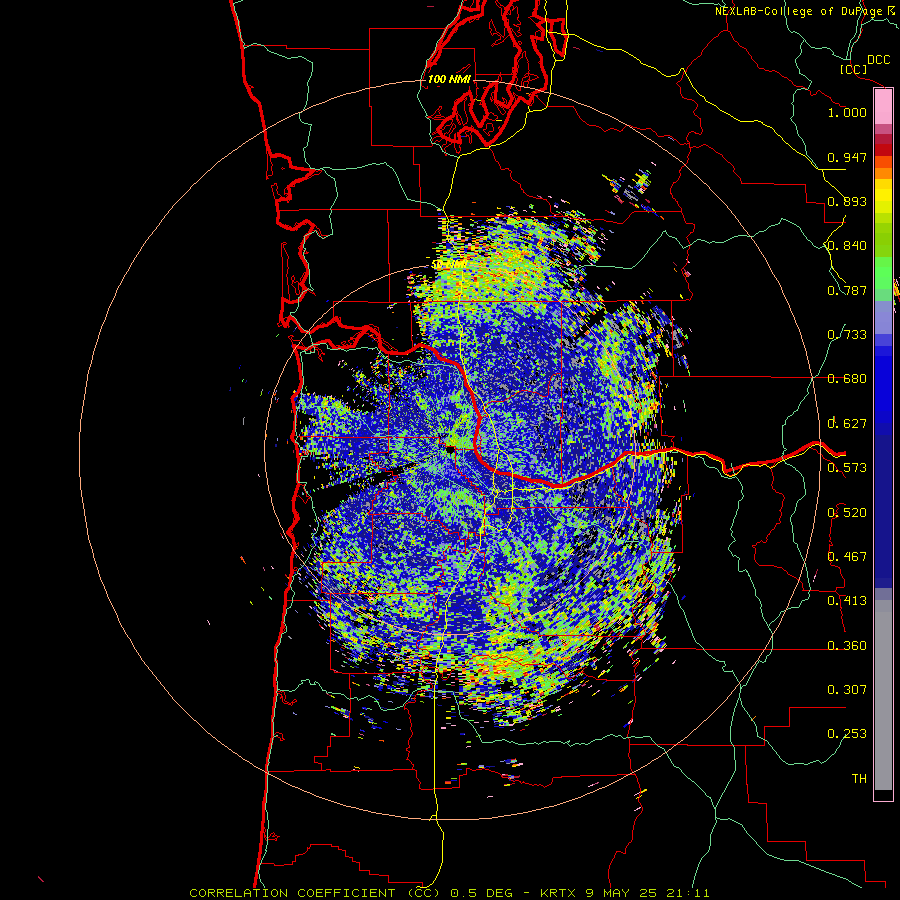Click the 0.680 scale value

[x=847, y=379]
